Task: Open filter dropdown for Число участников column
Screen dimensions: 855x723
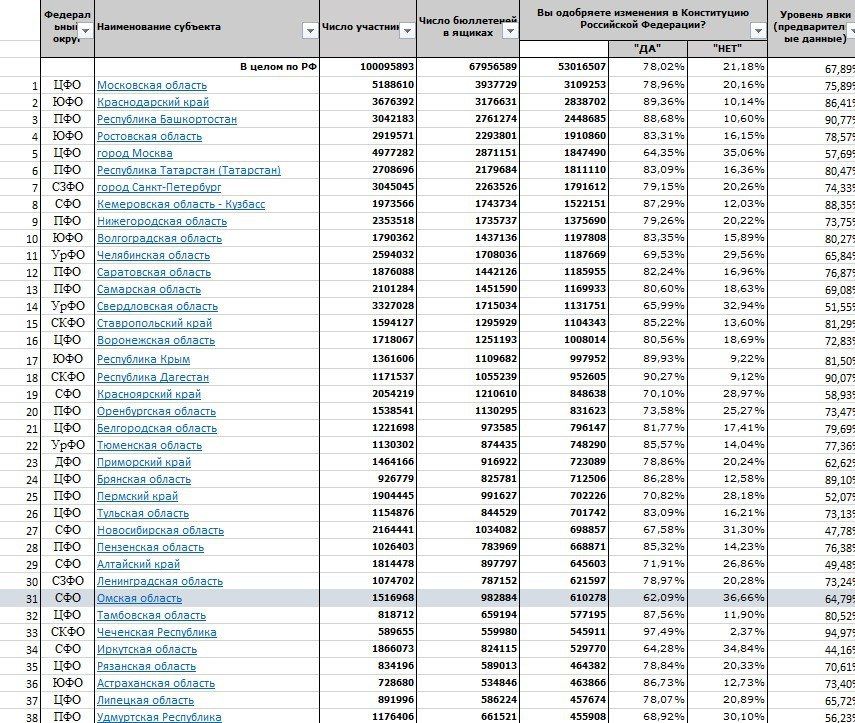Action: point(407,32)
